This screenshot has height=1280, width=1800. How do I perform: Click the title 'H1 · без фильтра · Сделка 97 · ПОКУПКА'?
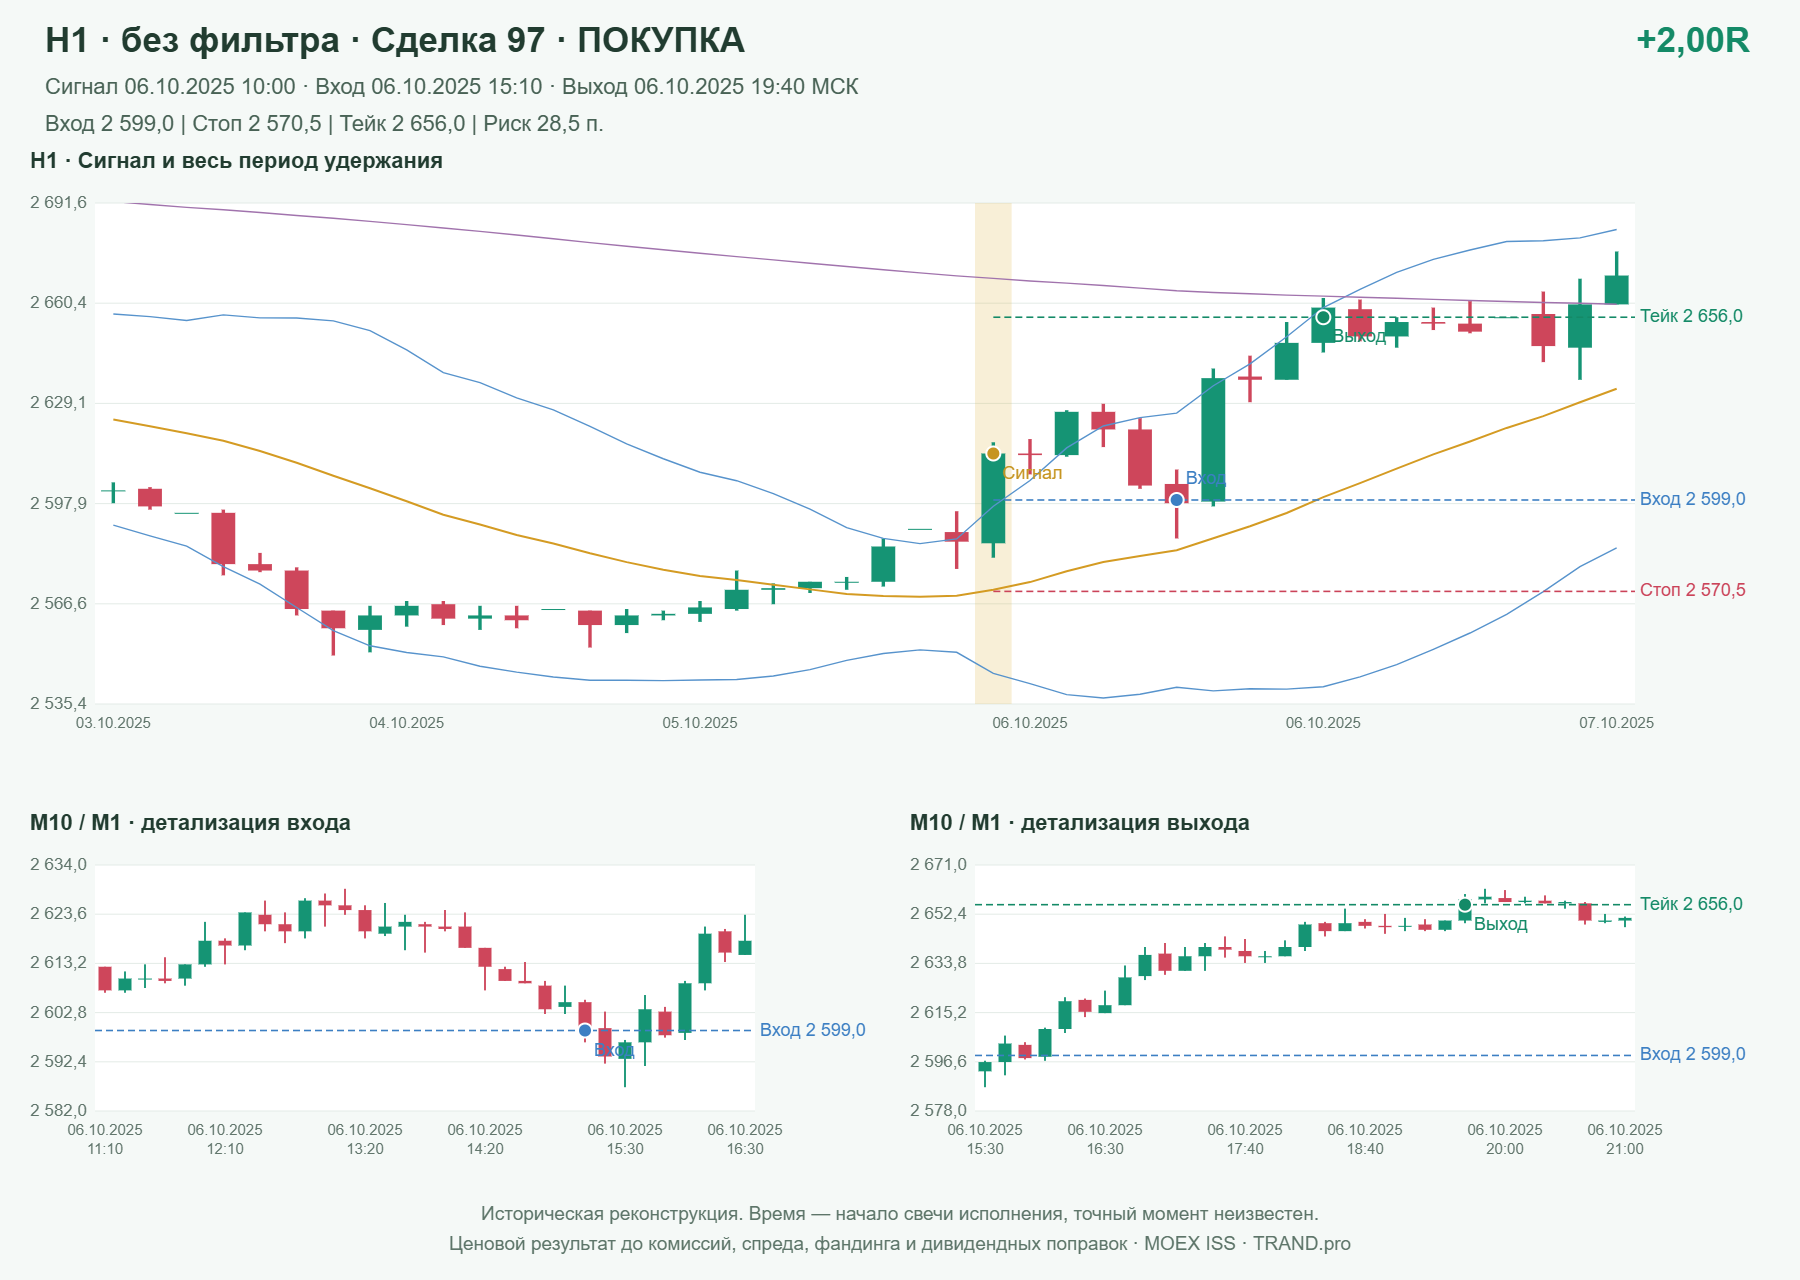(x=395, y=40)
